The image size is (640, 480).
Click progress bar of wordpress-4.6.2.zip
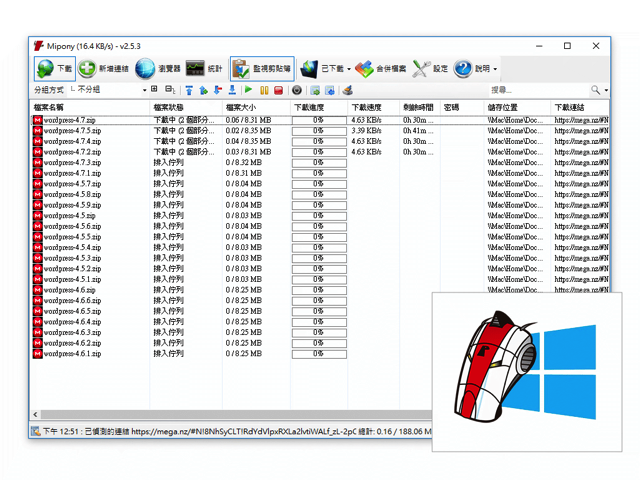(319, 343)
